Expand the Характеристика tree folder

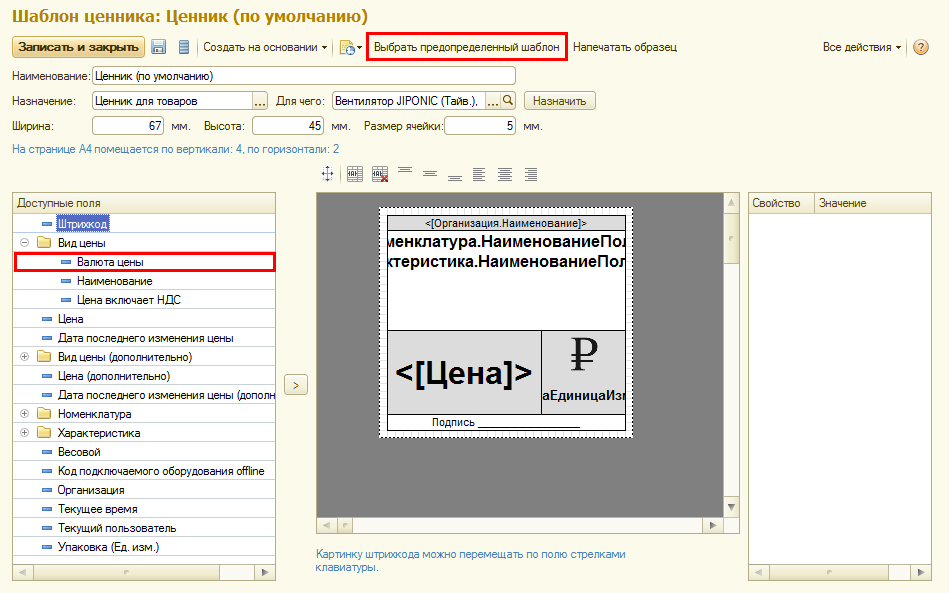(x=24, y=433)
